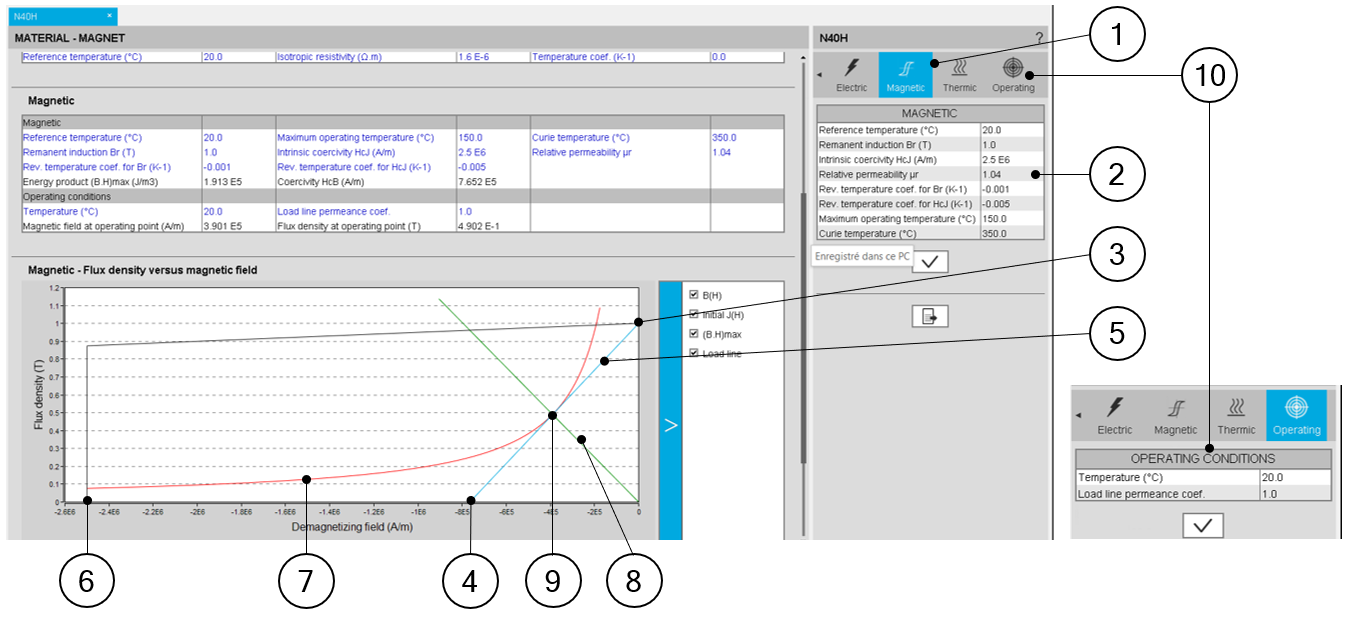This screenshot has height=618, width=1349.
Task: Expand the blue chart legend side bar arrow
Action: (x=670, y=425)
